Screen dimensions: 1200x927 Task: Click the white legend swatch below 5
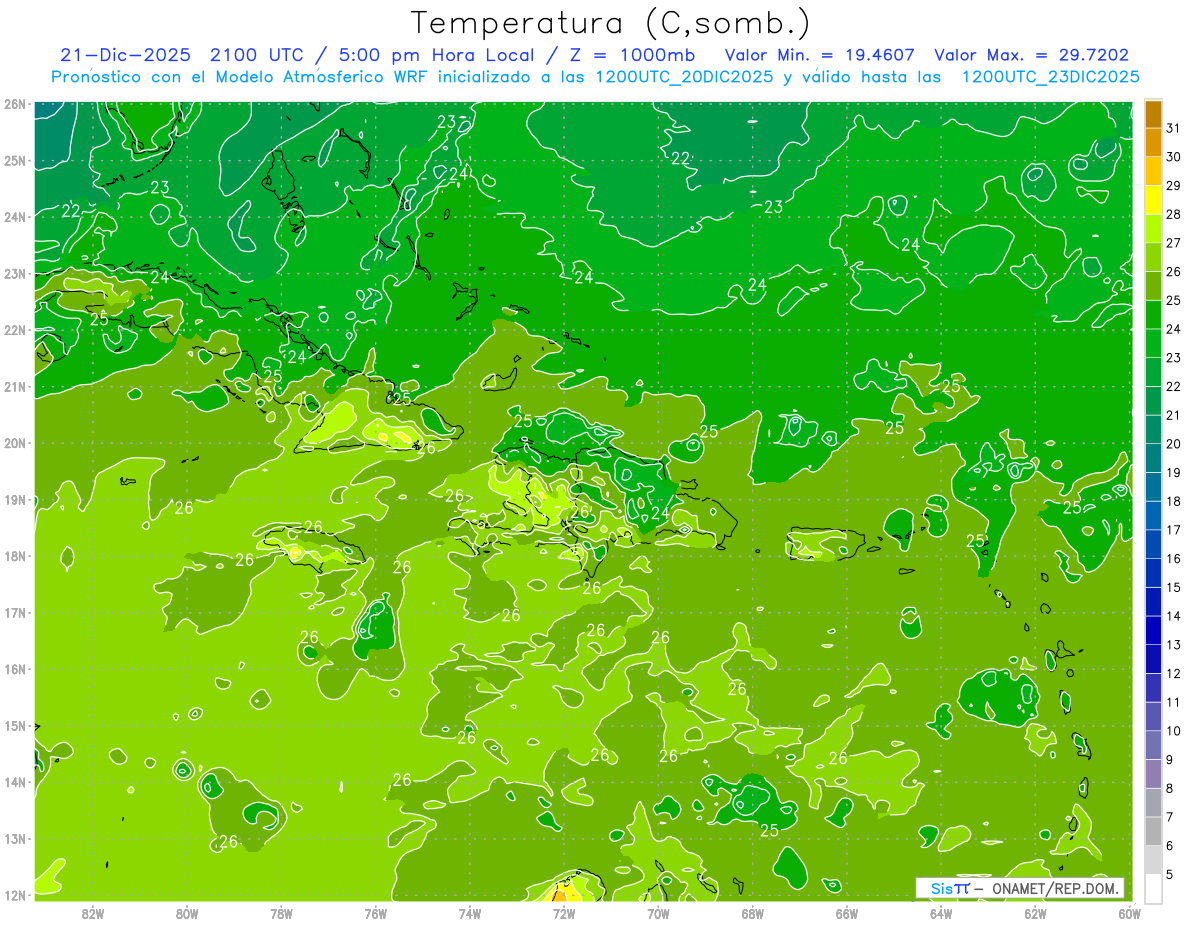[x=1153, y=888]
